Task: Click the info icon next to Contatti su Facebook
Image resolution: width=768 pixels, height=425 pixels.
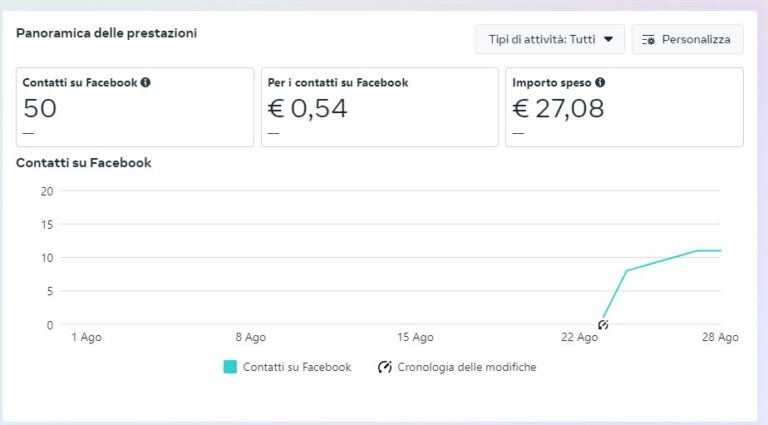Action: [x=145, y=82]
